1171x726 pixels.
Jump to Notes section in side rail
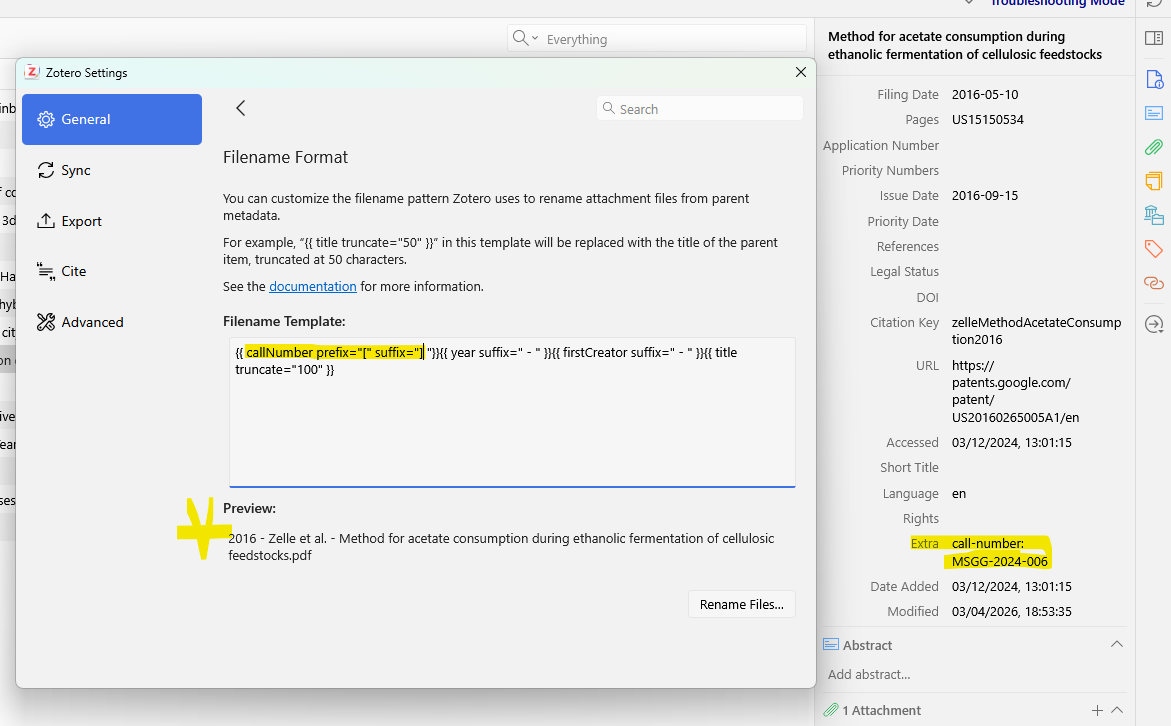(1154, 181)
